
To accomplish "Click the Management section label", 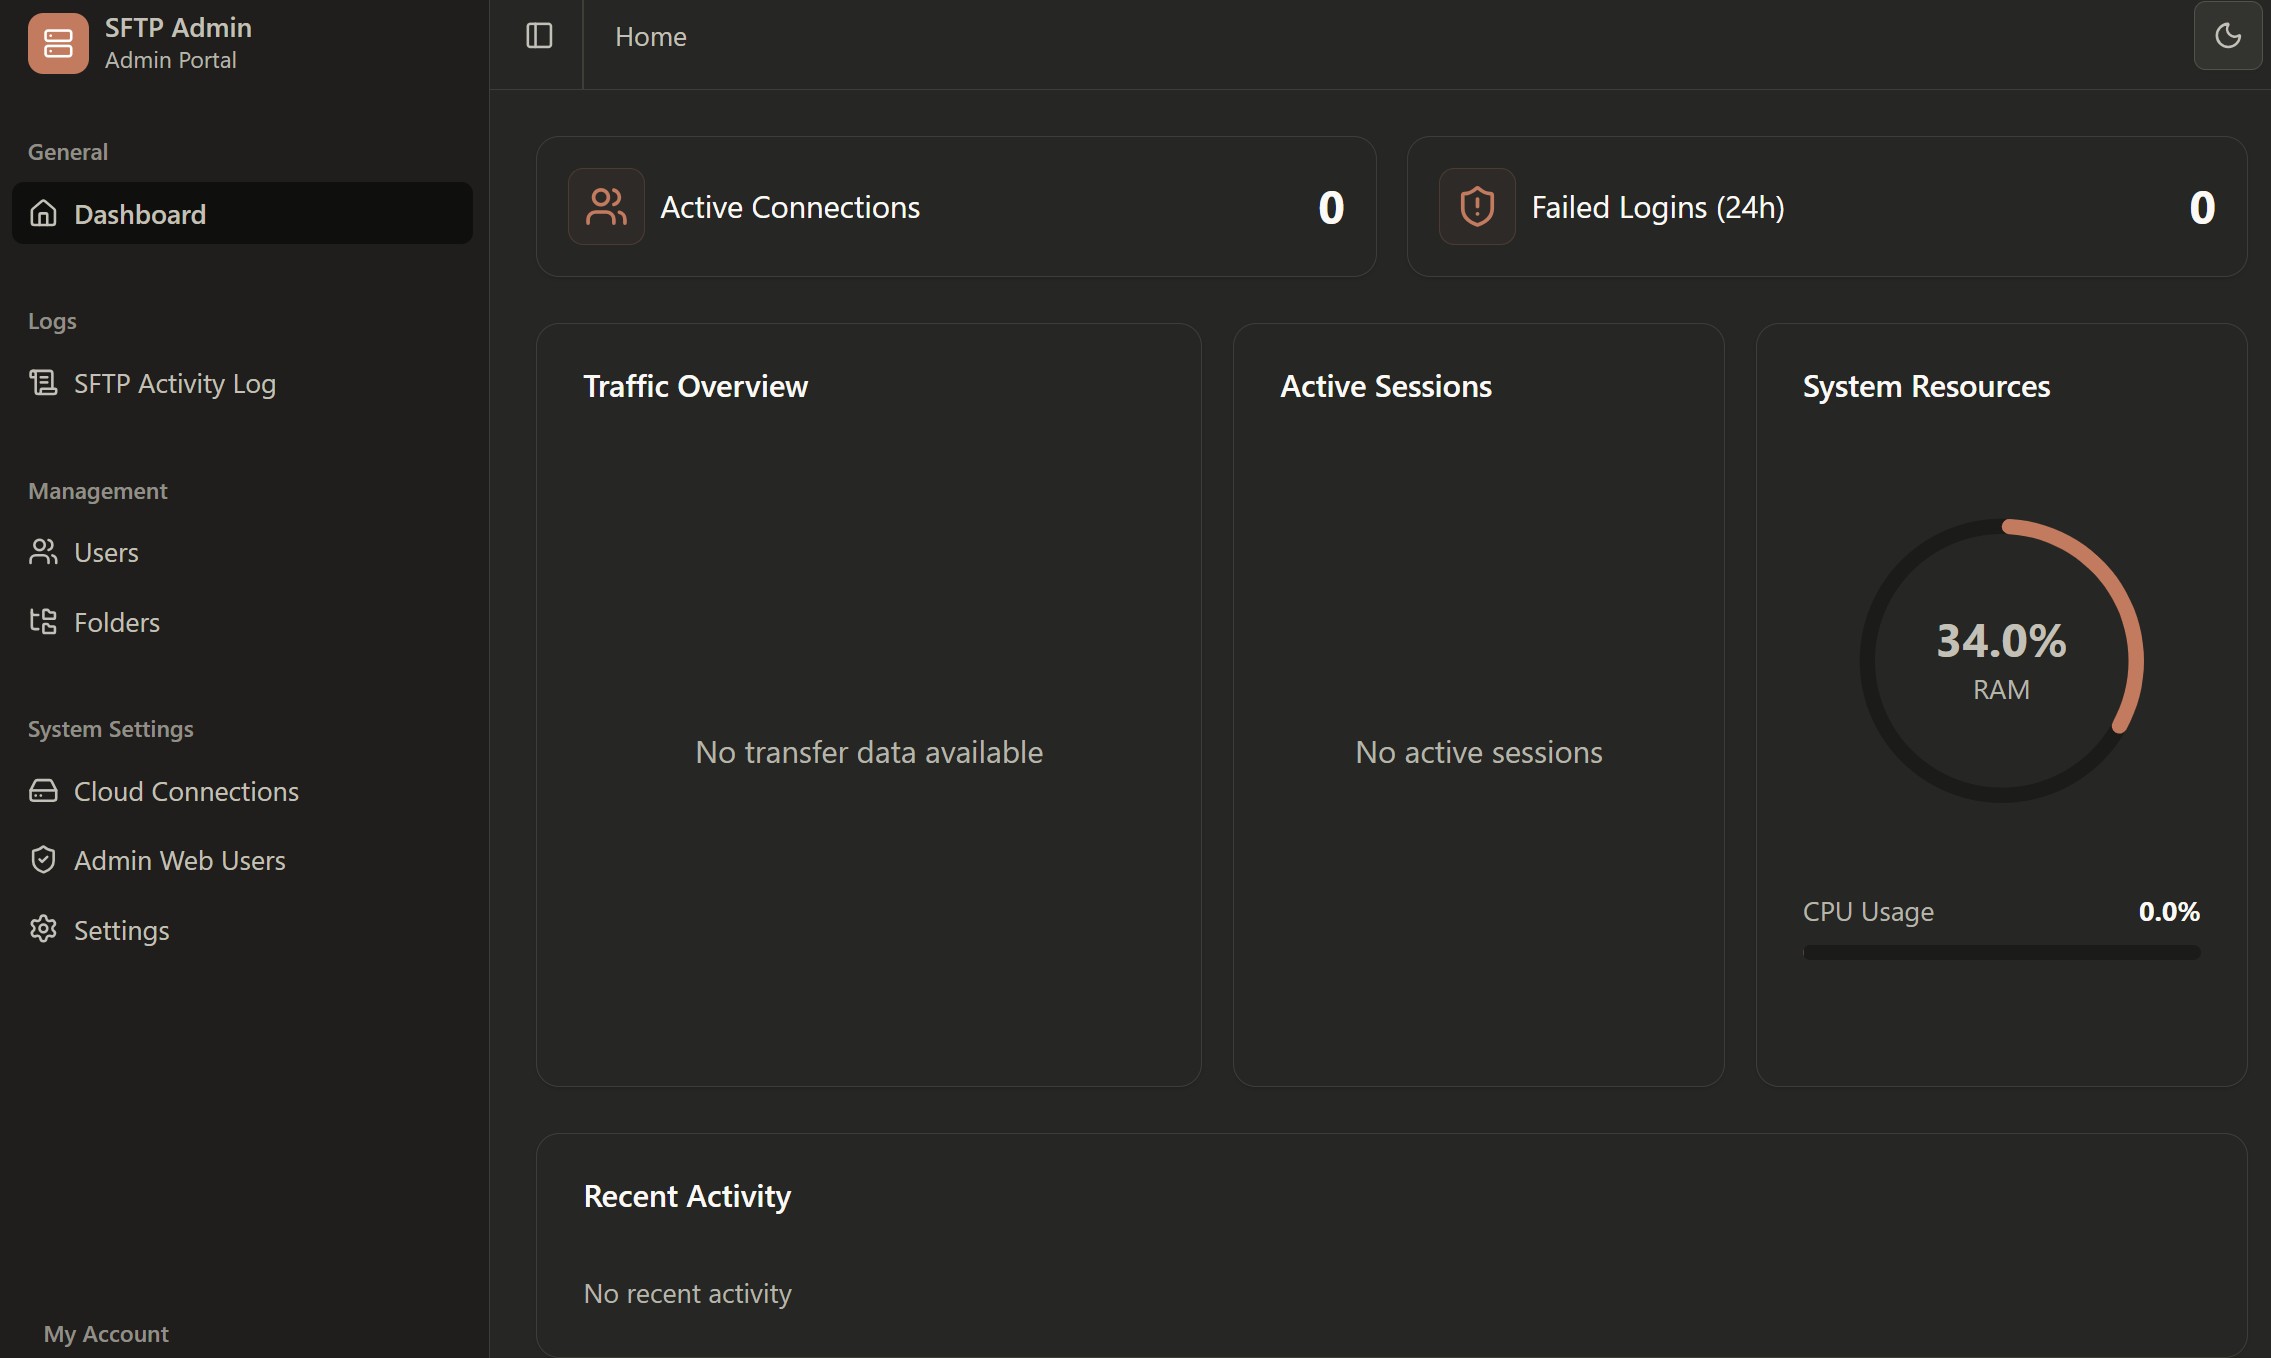I will (98, 491).
